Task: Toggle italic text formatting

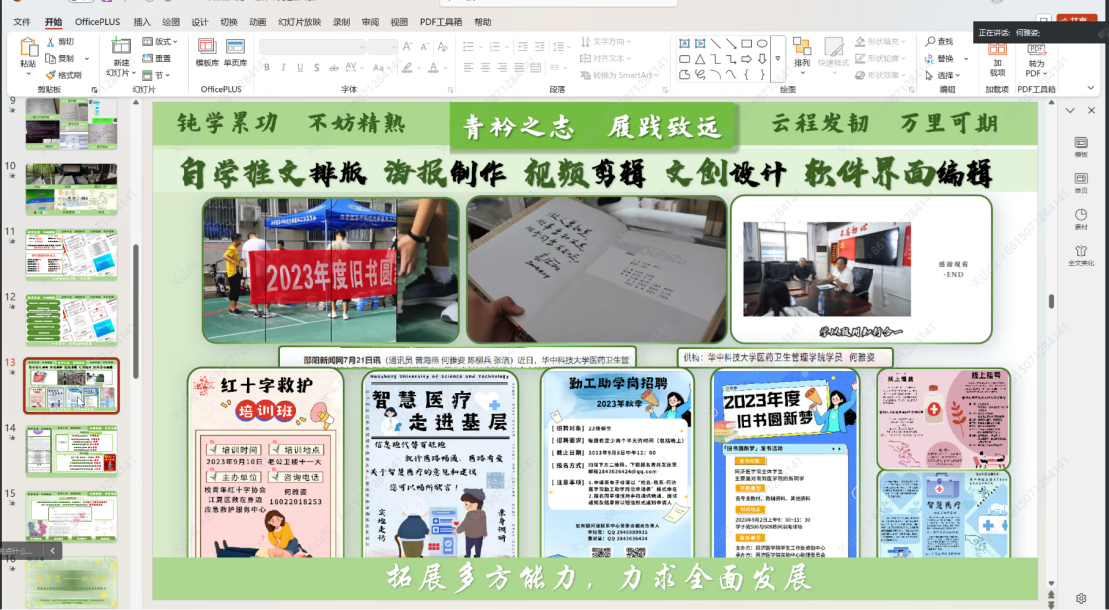Action: [284, 67]
